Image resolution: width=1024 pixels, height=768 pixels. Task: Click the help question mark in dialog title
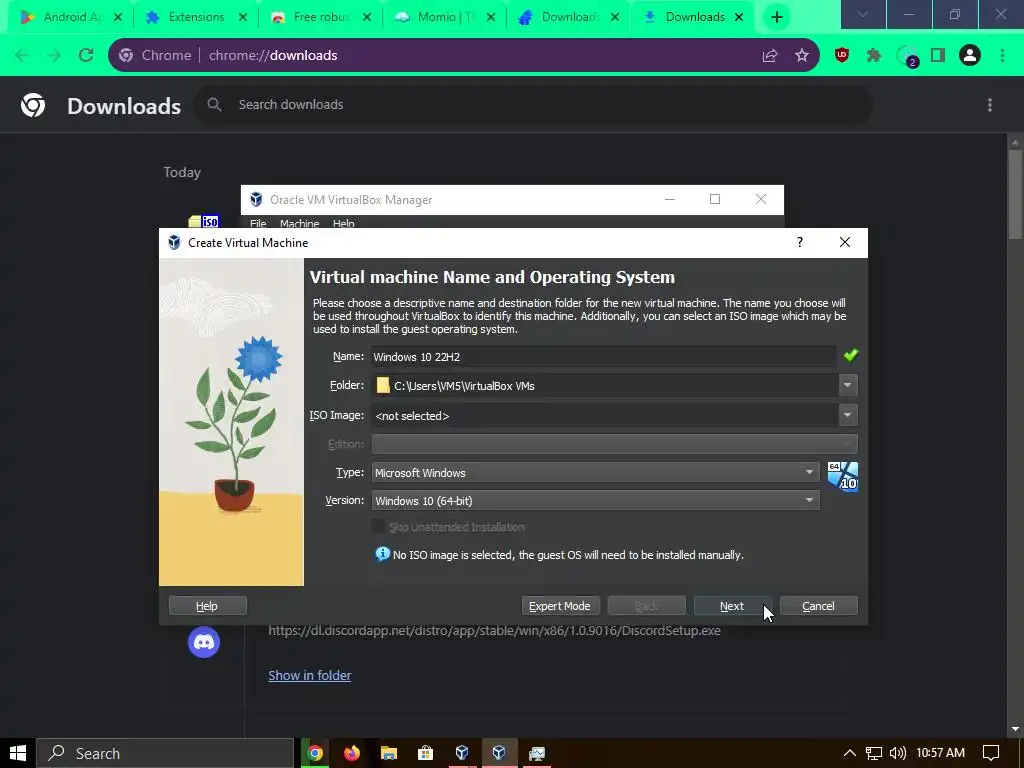tap(799, 242)
